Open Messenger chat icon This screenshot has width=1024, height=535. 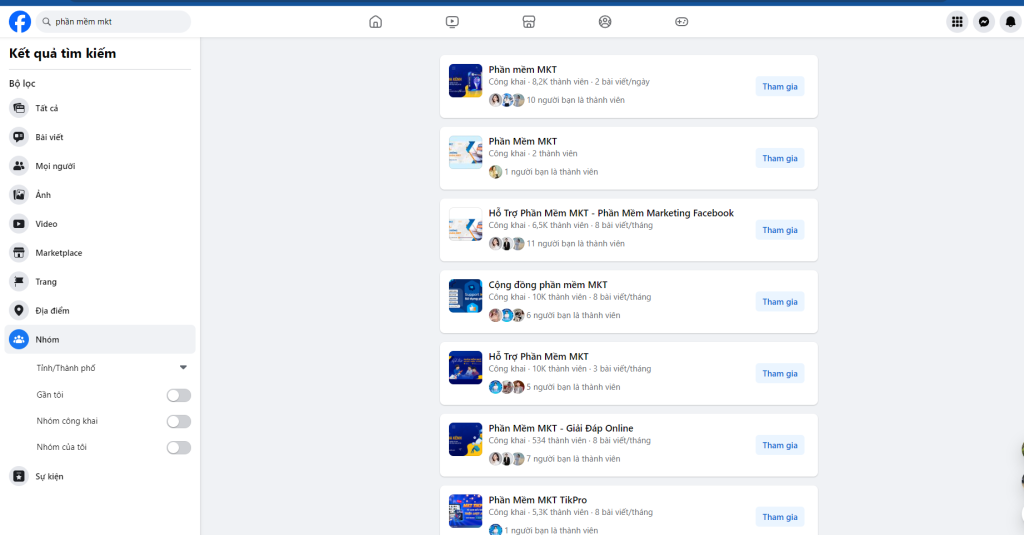tap(984, 22)
